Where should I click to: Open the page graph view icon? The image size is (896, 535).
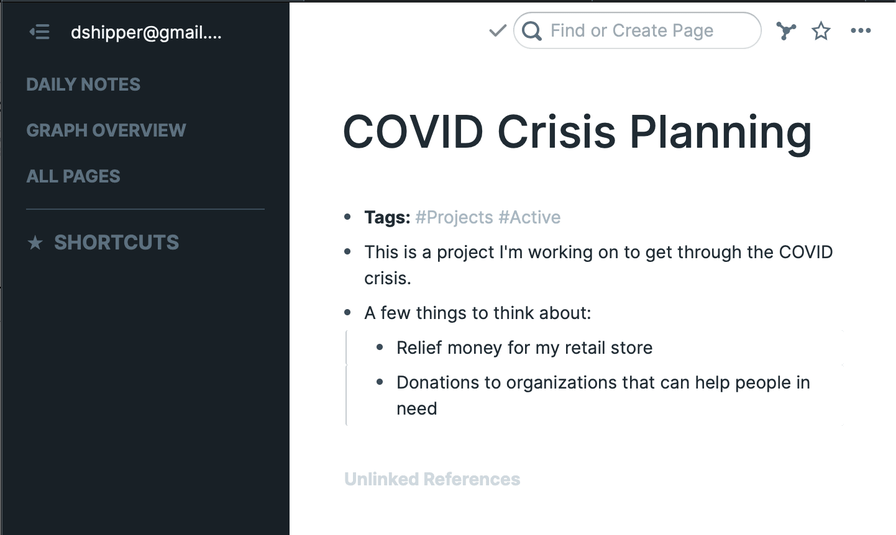(786, 31)
